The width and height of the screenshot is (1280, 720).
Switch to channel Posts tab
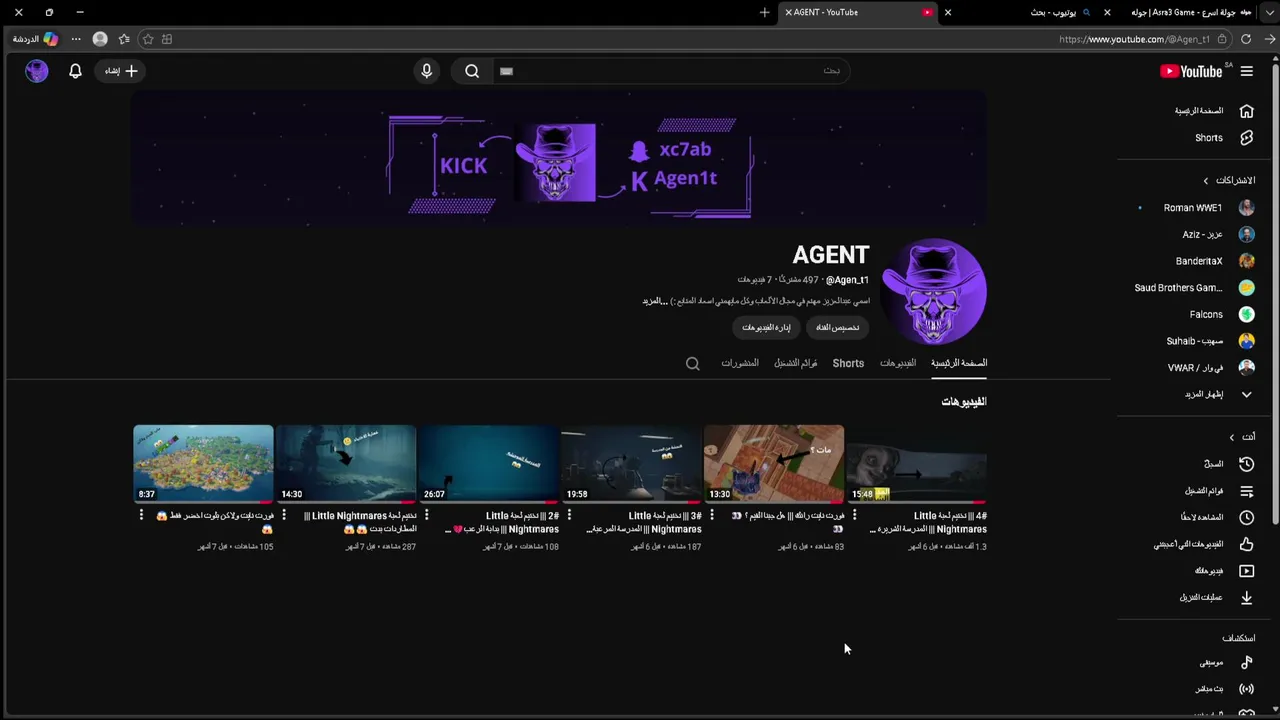[740, 363]
